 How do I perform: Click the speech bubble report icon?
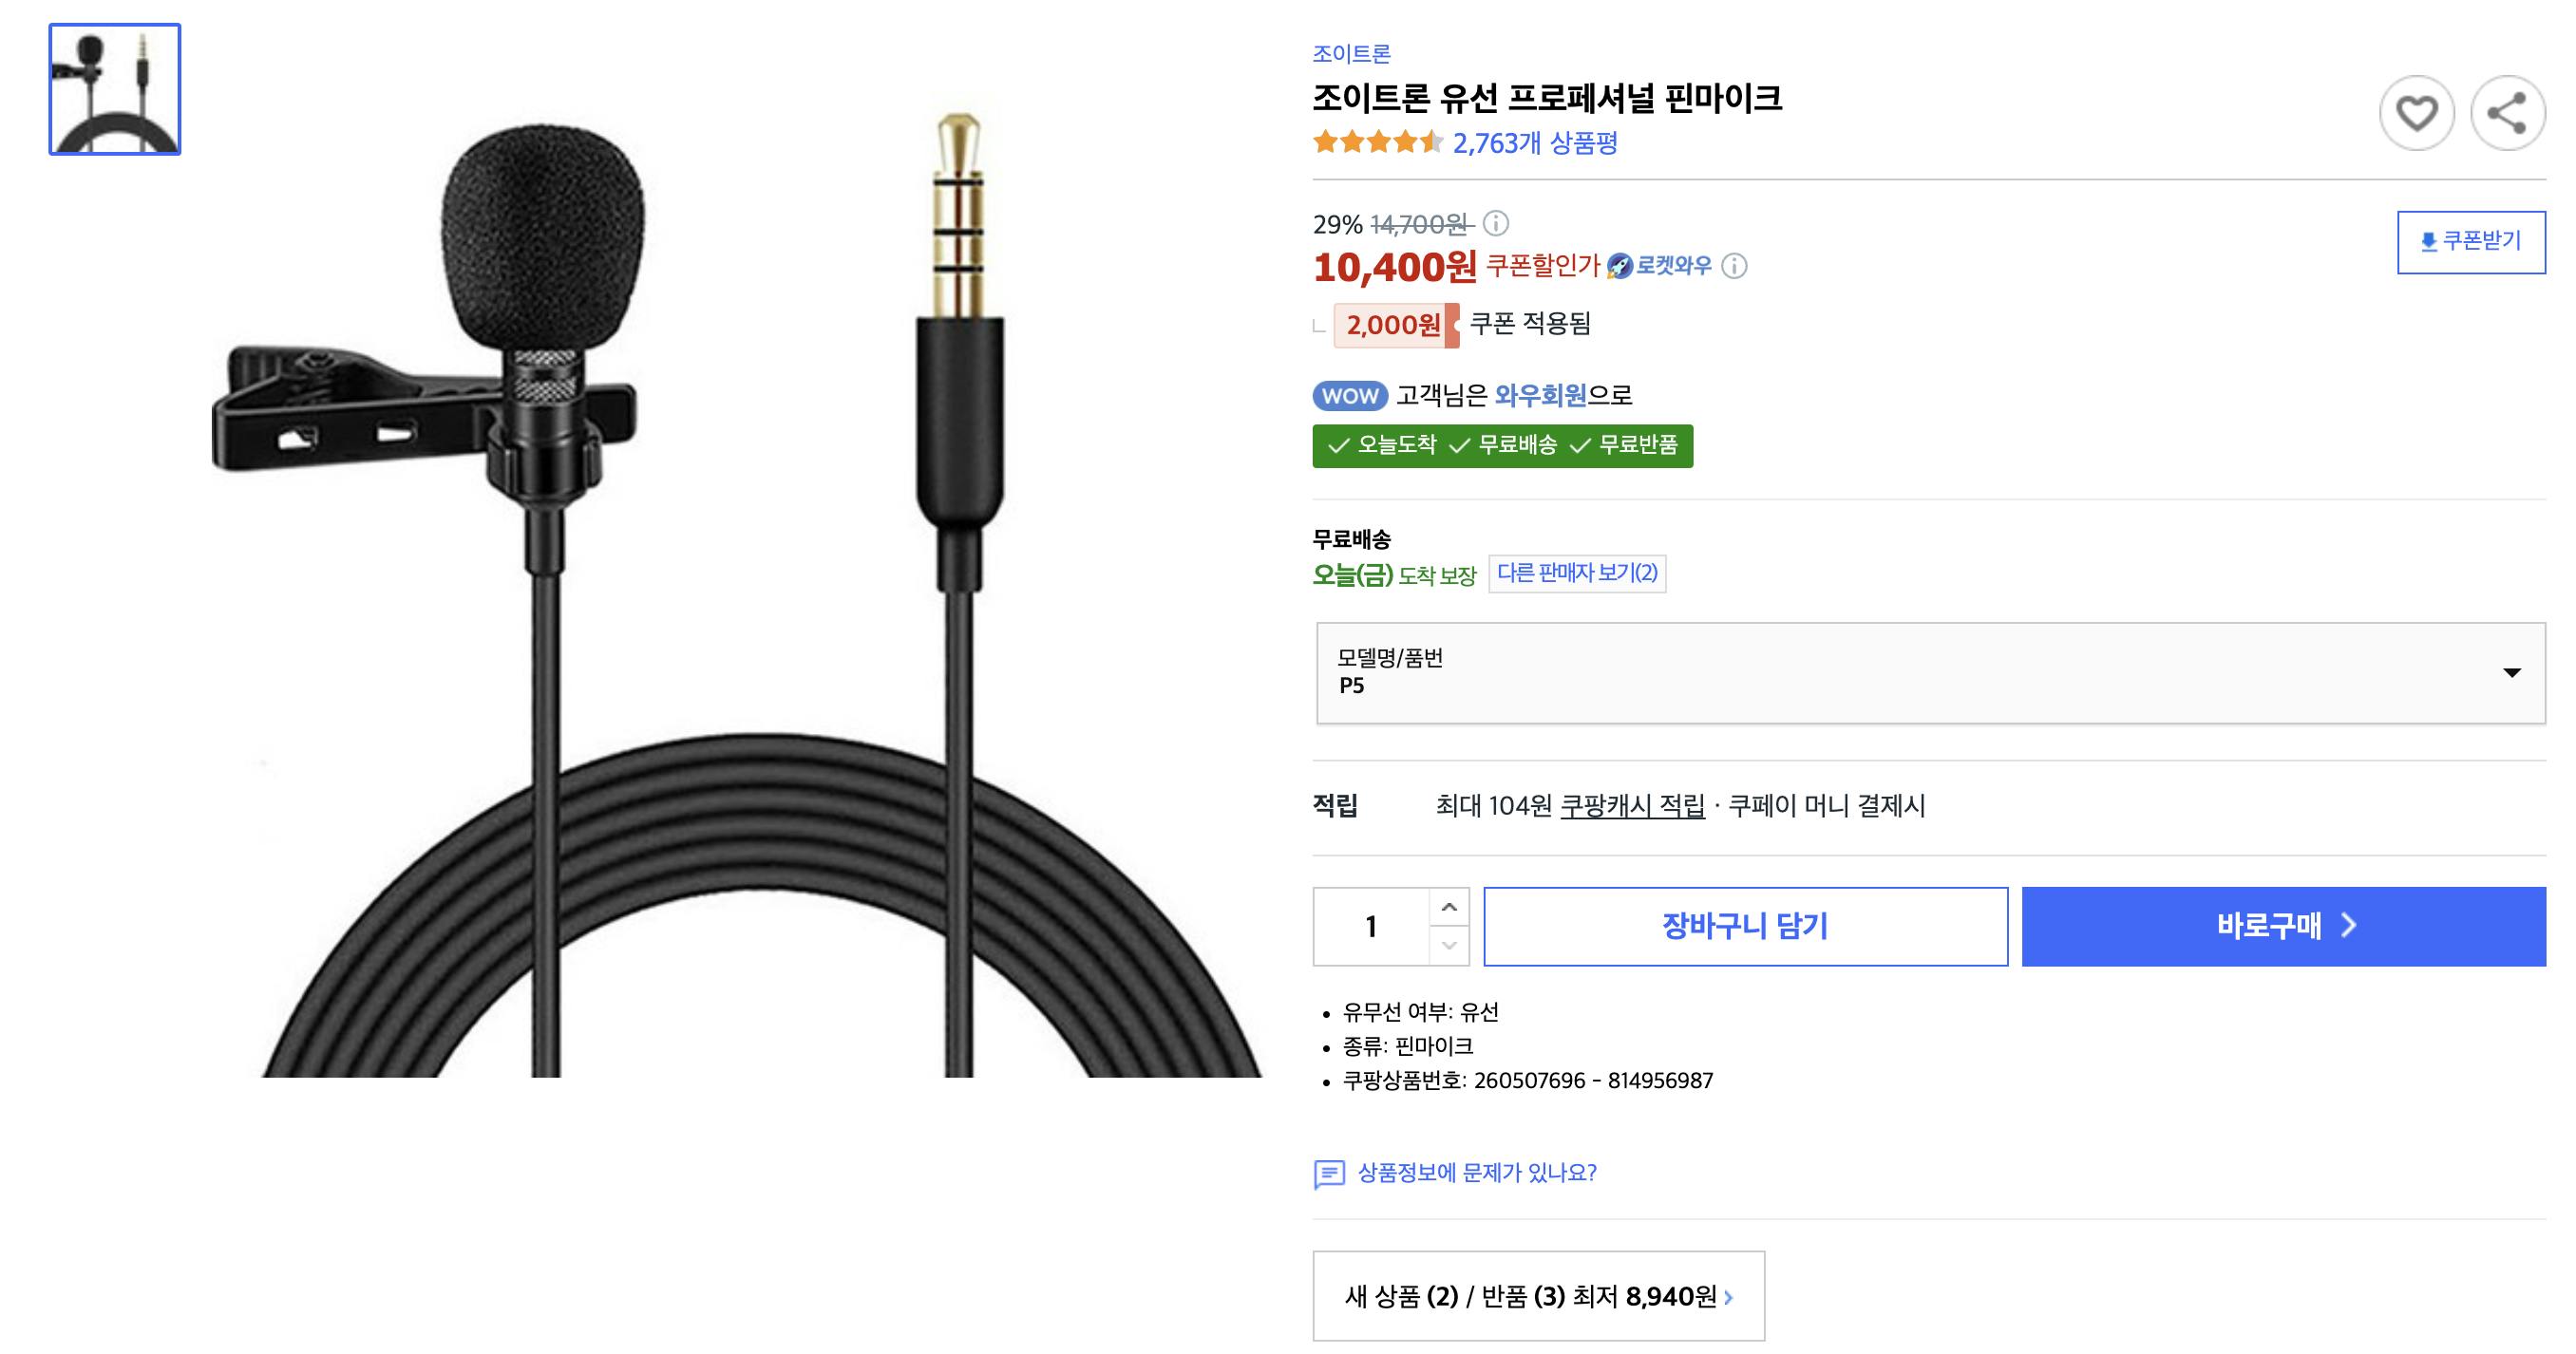pyautogui.click(x=1329, y=1174)
